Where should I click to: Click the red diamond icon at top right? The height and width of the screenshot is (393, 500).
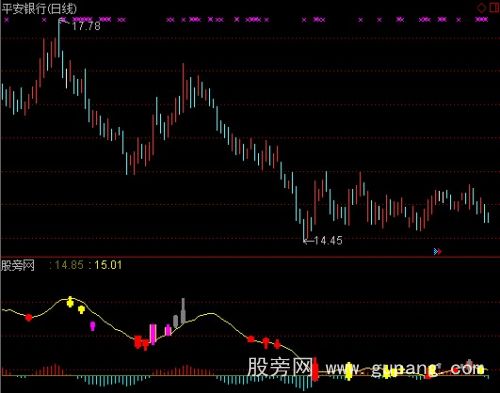pyautogui.click(x=482, y=8)
